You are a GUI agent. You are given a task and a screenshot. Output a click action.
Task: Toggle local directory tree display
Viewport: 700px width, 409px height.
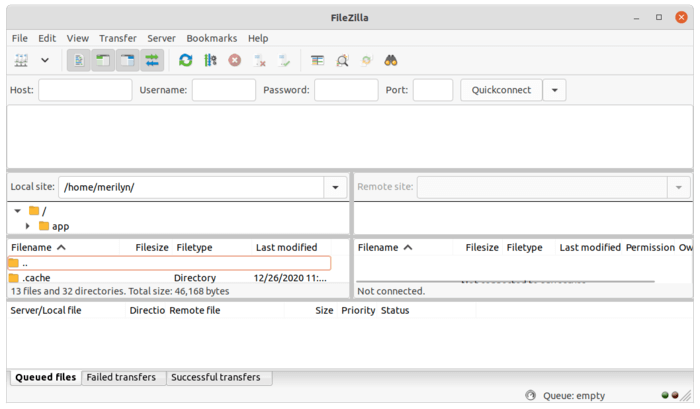pyautogui.click(x=103, y=60)
